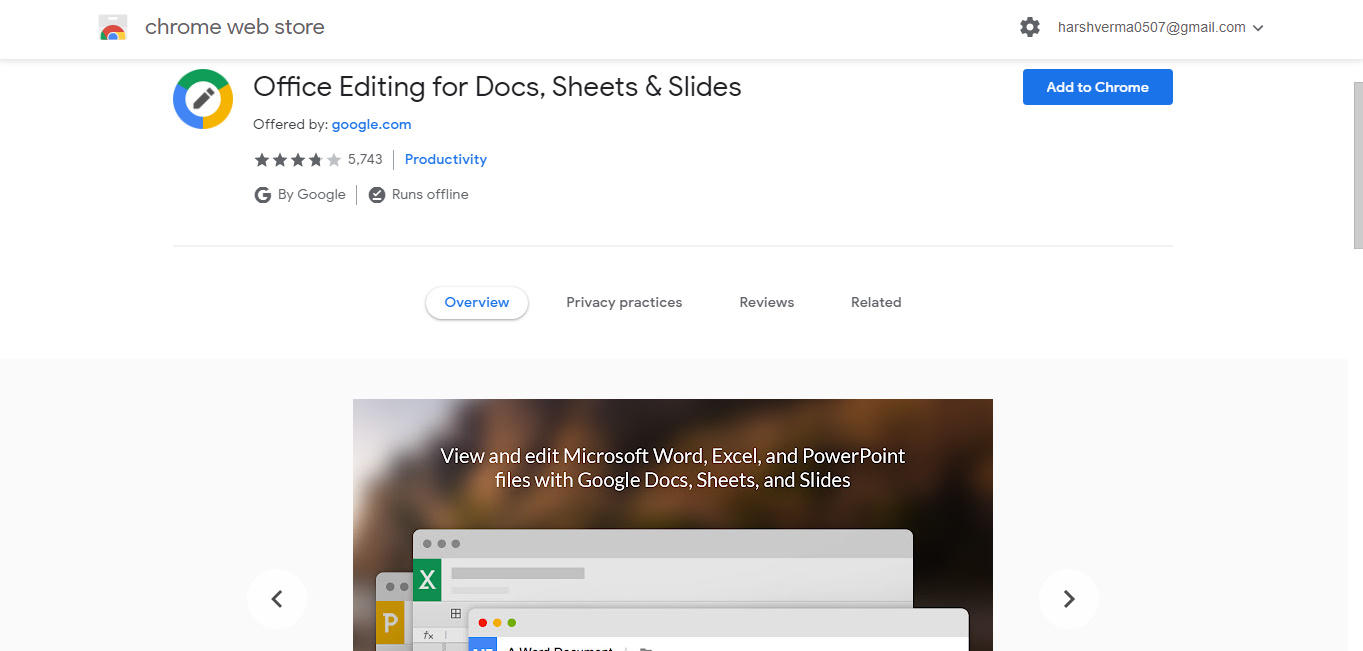Click the Runs offline checkmark icon
This screenshot has height=651, width=1363.
[x=377, y=195]
